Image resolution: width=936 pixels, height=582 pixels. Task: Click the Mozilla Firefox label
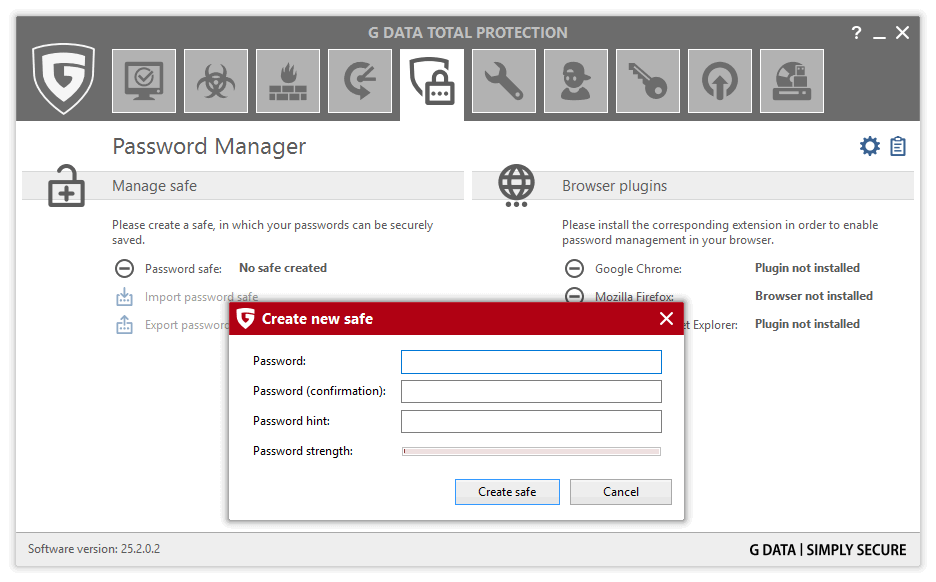[634, 296]
